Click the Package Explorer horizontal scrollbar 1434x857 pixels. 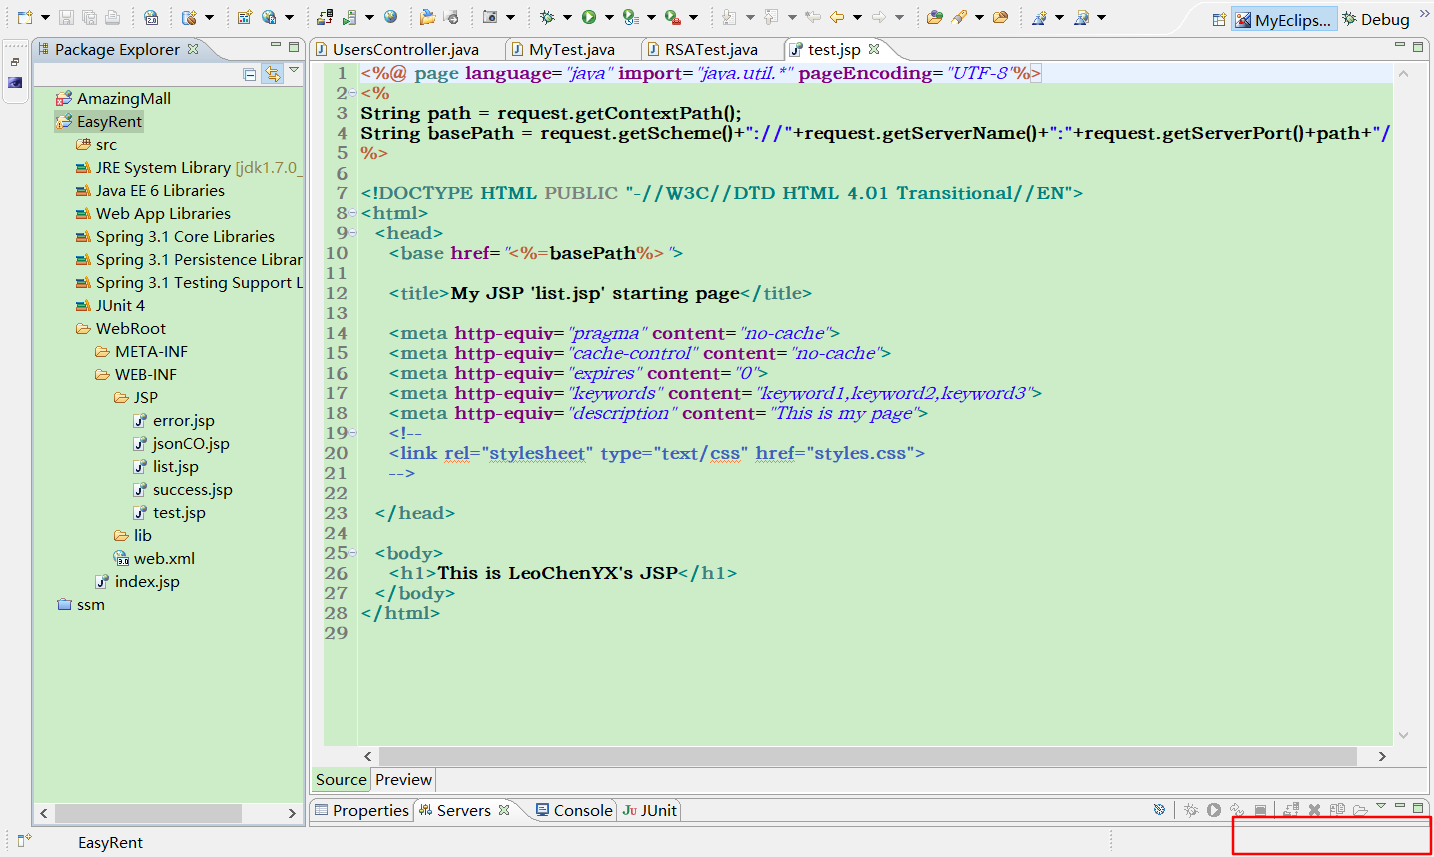pyautogui.click(x=146, y=813)
